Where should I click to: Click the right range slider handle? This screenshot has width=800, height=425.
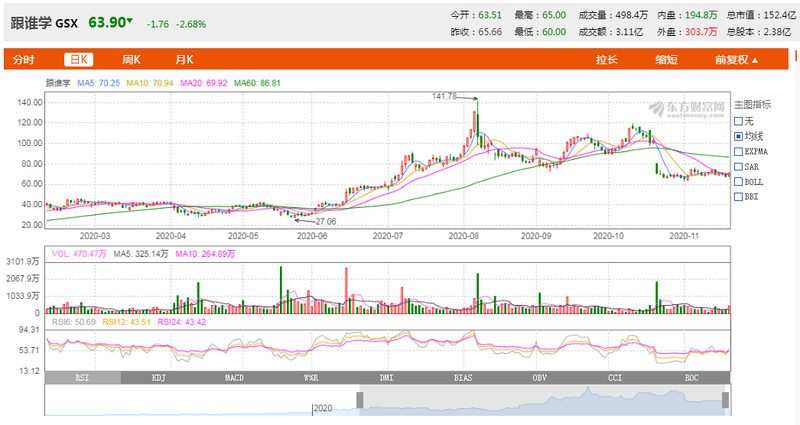[725, 400]
